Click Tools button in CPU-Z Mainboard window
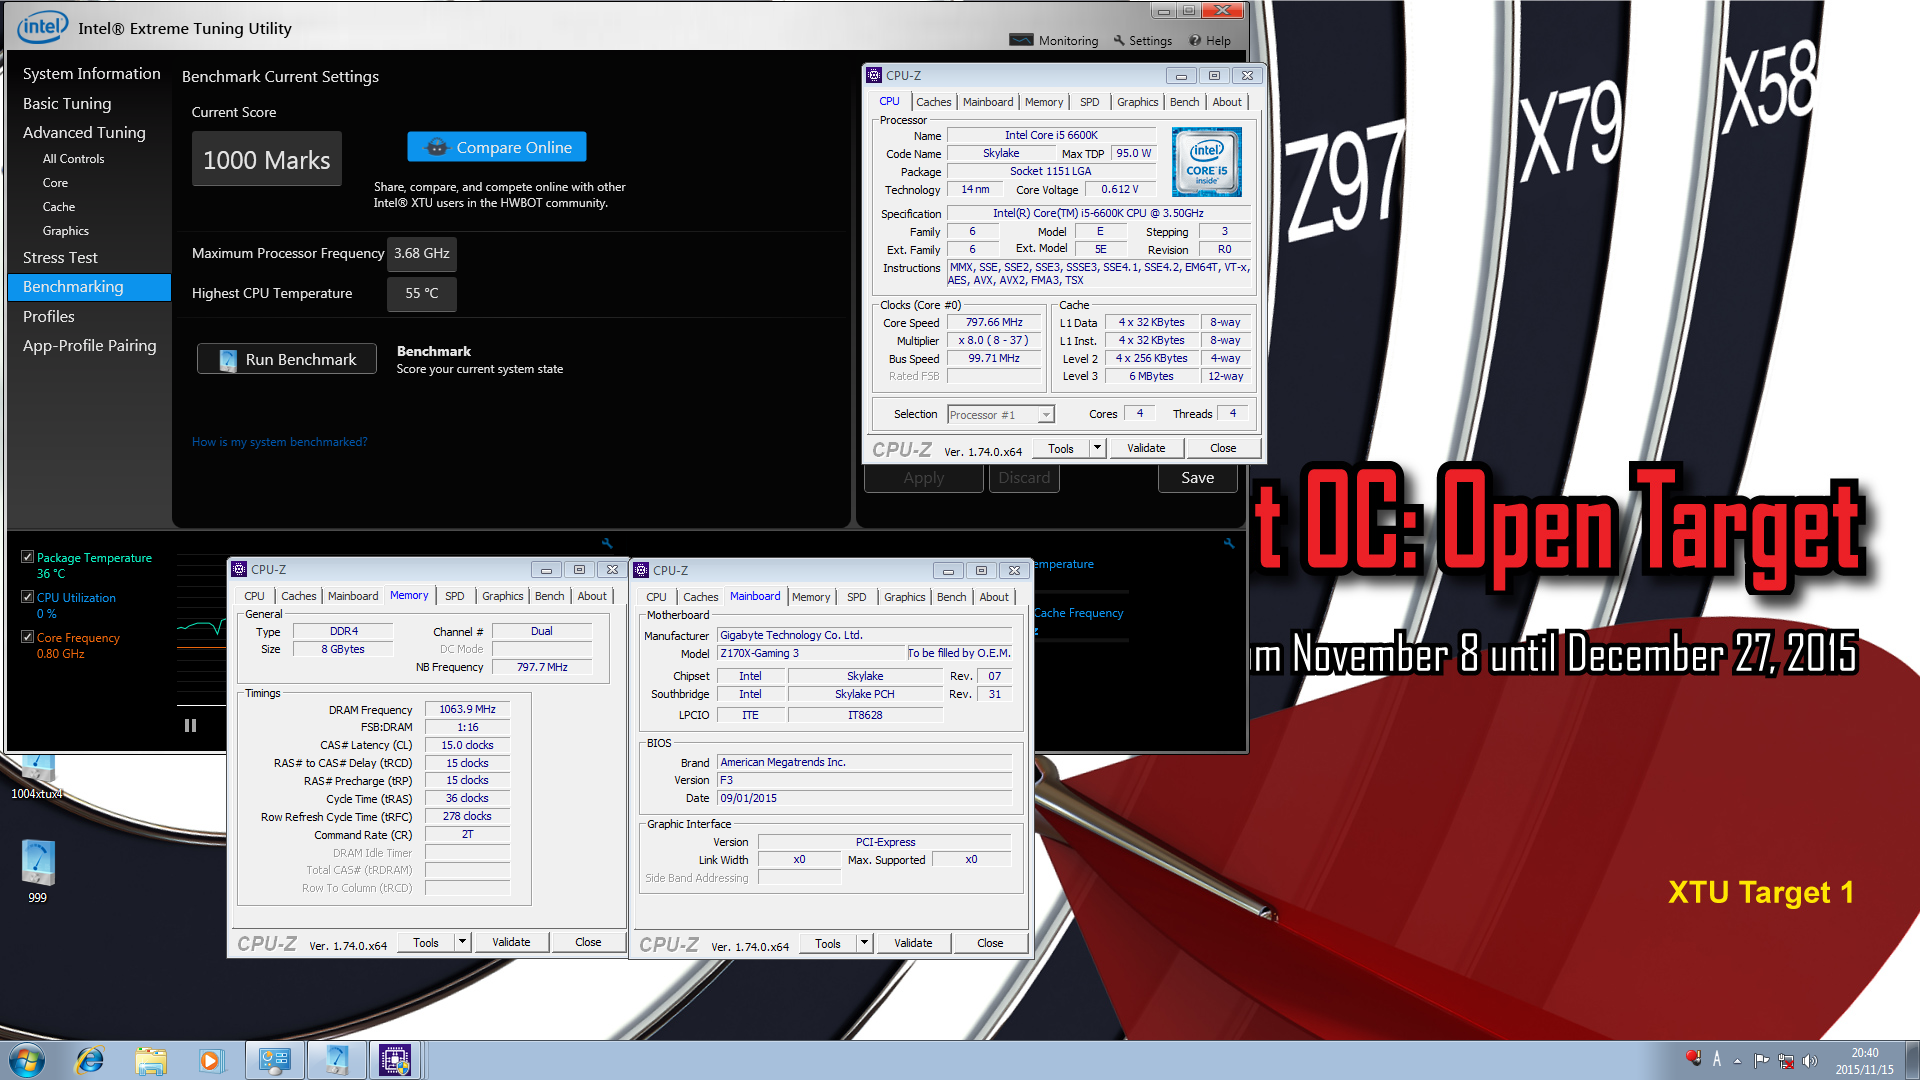The width and height of the screenshot is (1920, 1080). (x=828, y=943)
